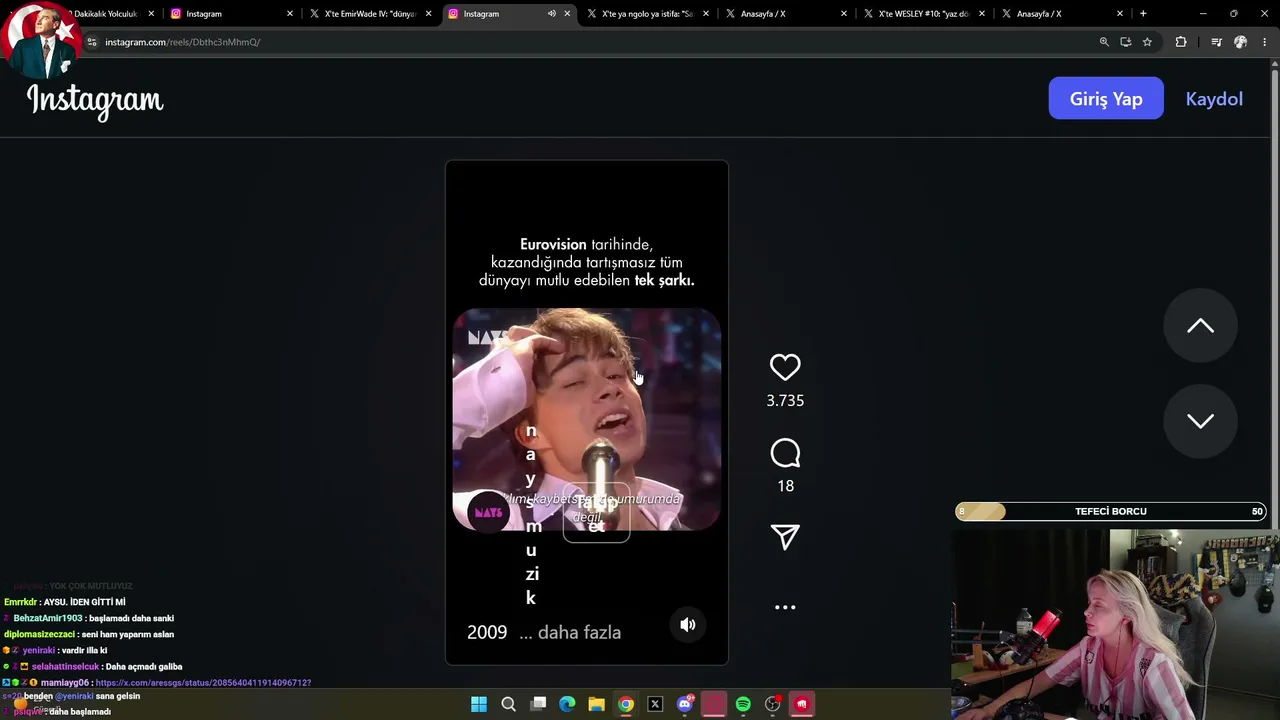The height and width of the screenshot is (720, 1280).
Task: Click the reel caption text "2009"
Action: [487, 632]
